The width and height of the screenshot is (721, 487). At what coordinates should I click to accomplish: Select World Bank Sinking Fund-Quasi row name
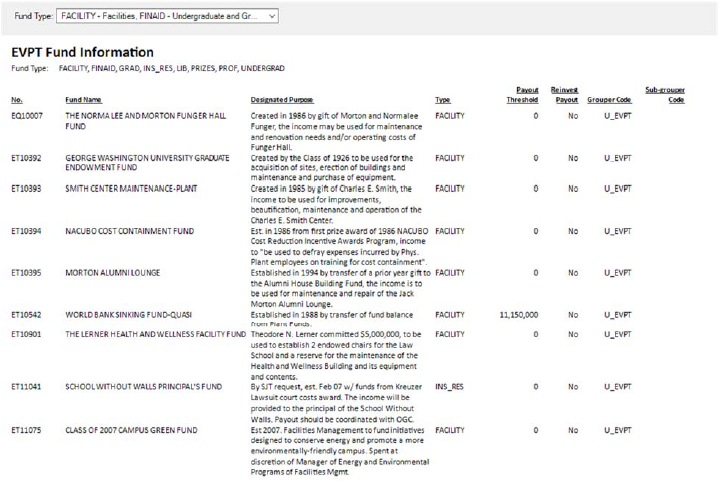[x=132, y=314]
